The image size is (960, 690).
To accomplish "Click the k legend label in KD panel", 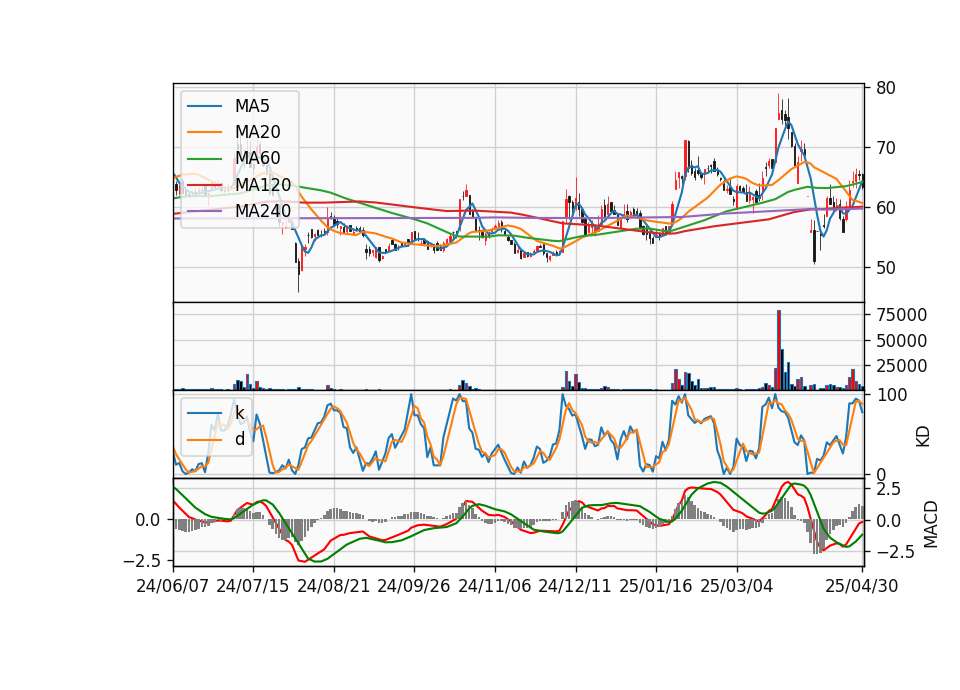I will (239, 413).
